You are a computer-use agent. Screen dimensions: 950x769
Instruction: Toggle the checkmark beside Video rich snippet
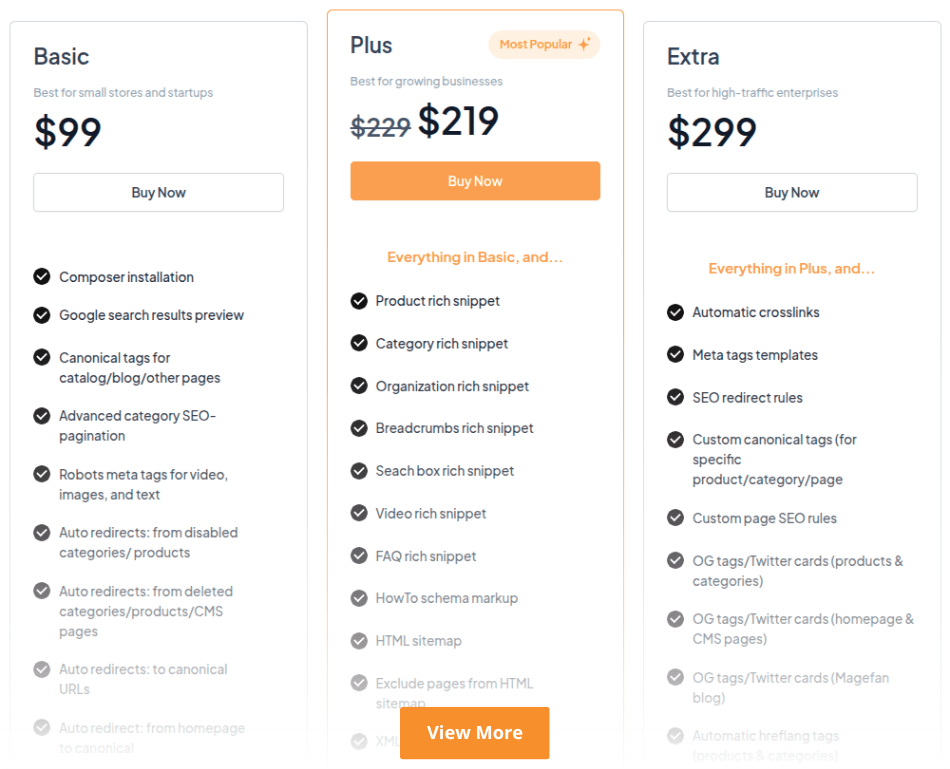point(359,513)
